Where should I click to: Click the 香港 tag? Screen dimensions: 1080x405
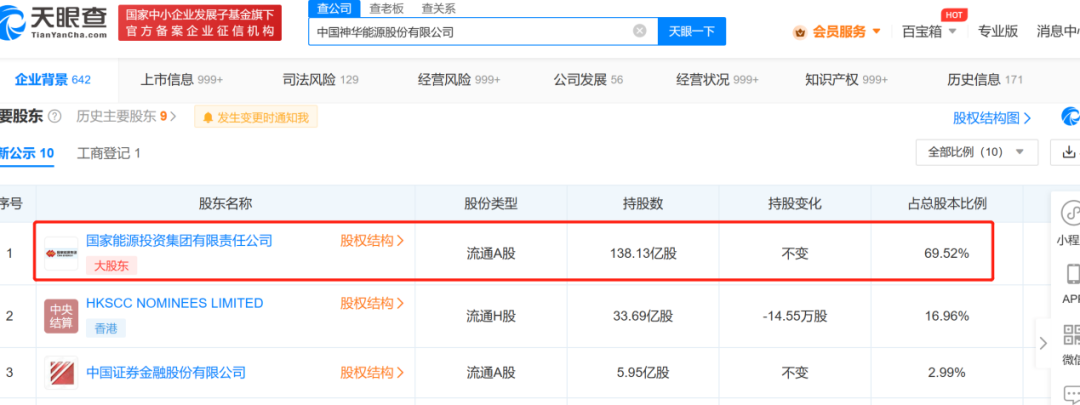[x=106, y=329]
